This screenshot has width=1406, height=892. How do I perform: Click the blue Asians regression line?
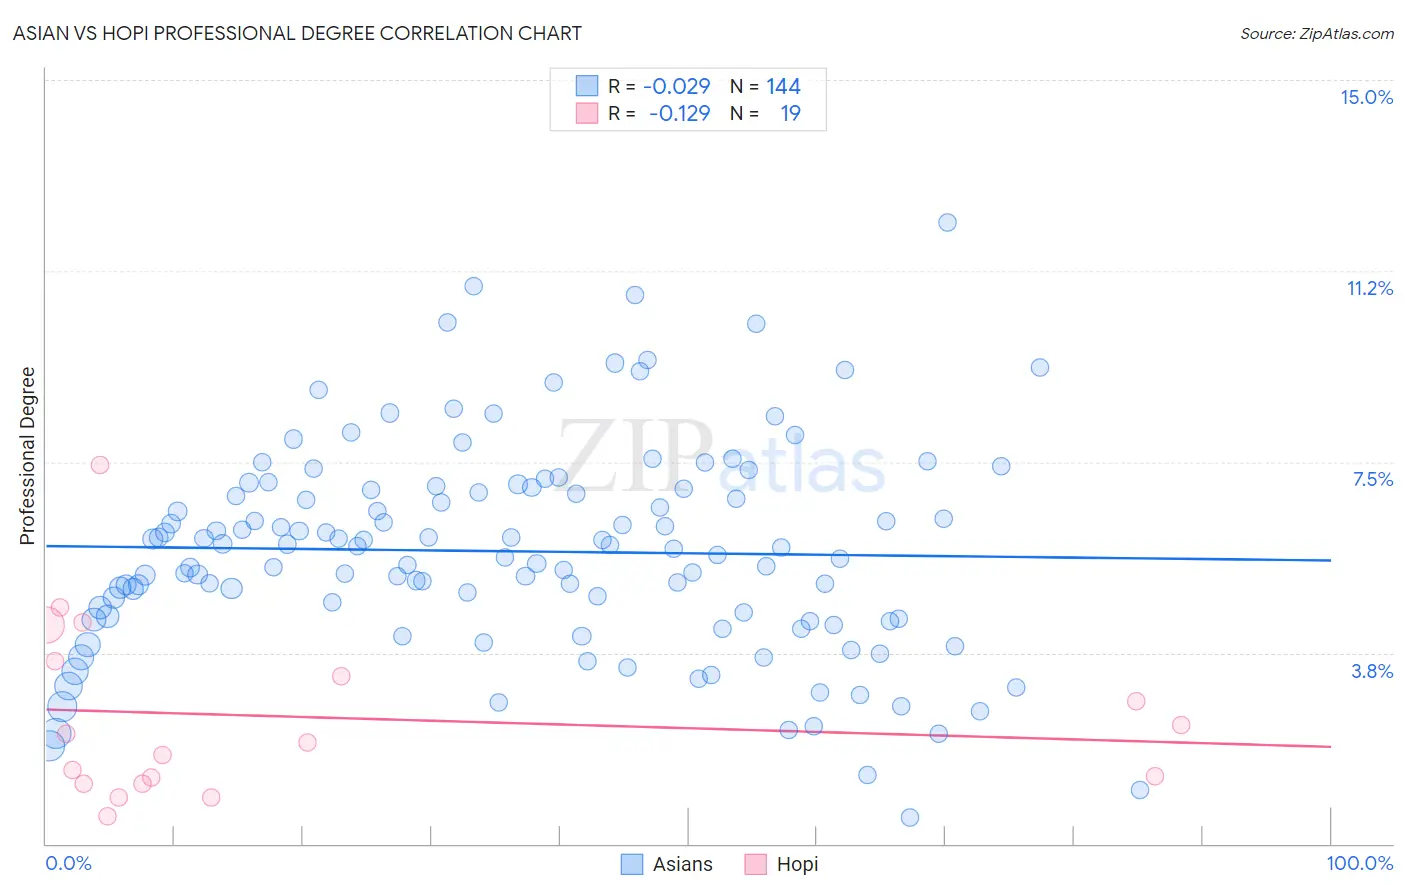point(688,553)
